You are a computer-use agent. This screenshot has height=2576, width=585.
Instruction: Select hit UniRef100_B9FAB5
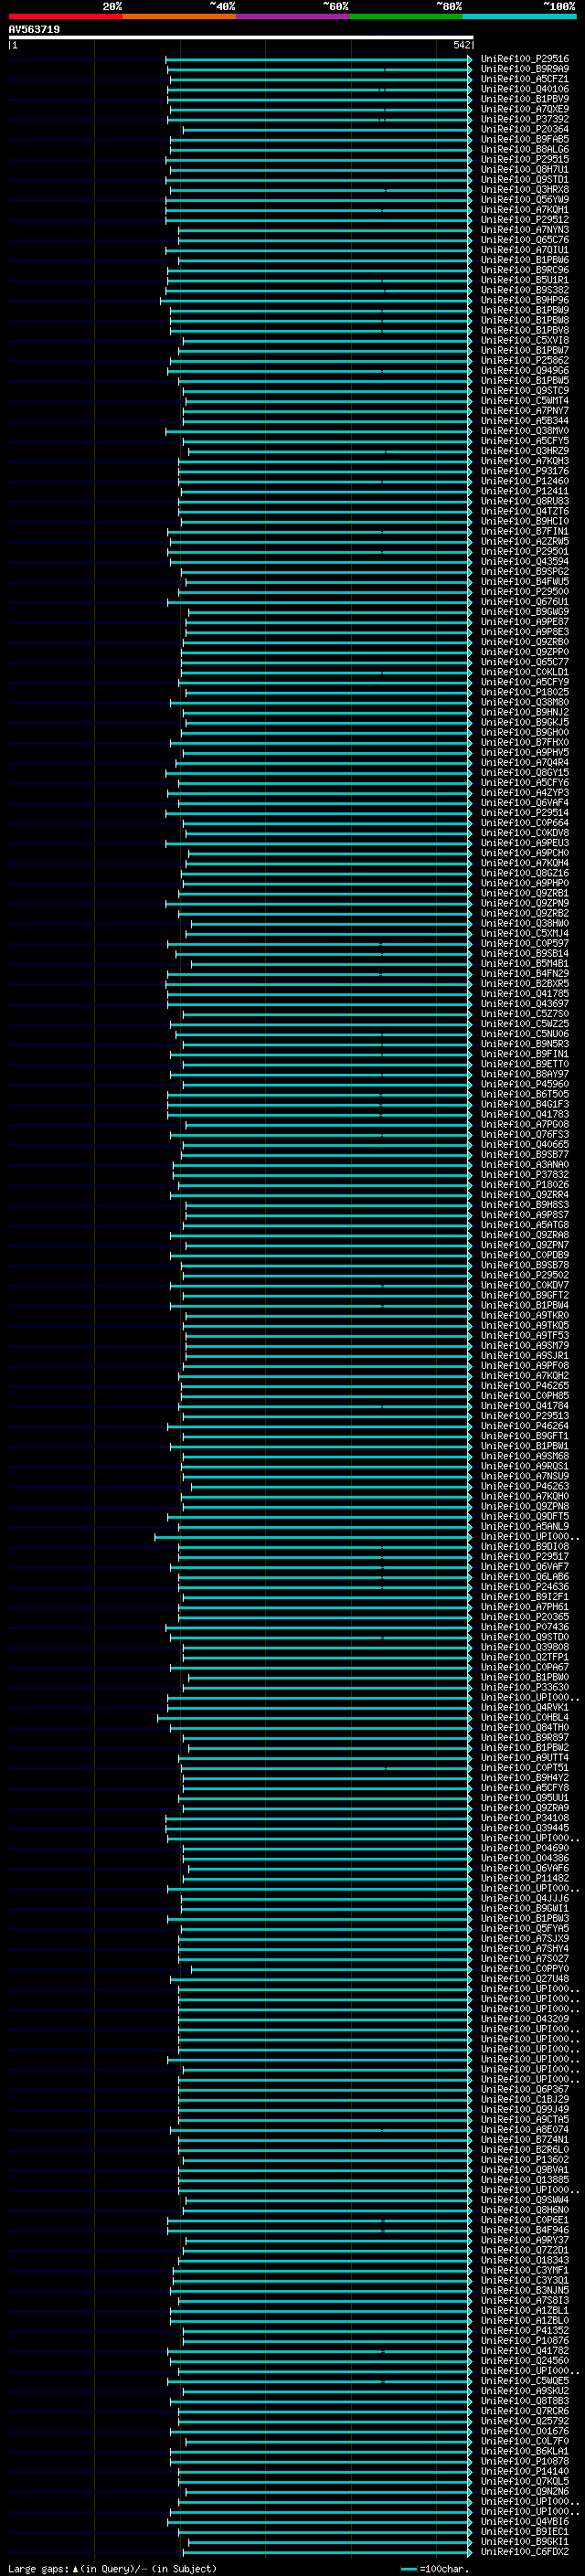pos(525,139)
